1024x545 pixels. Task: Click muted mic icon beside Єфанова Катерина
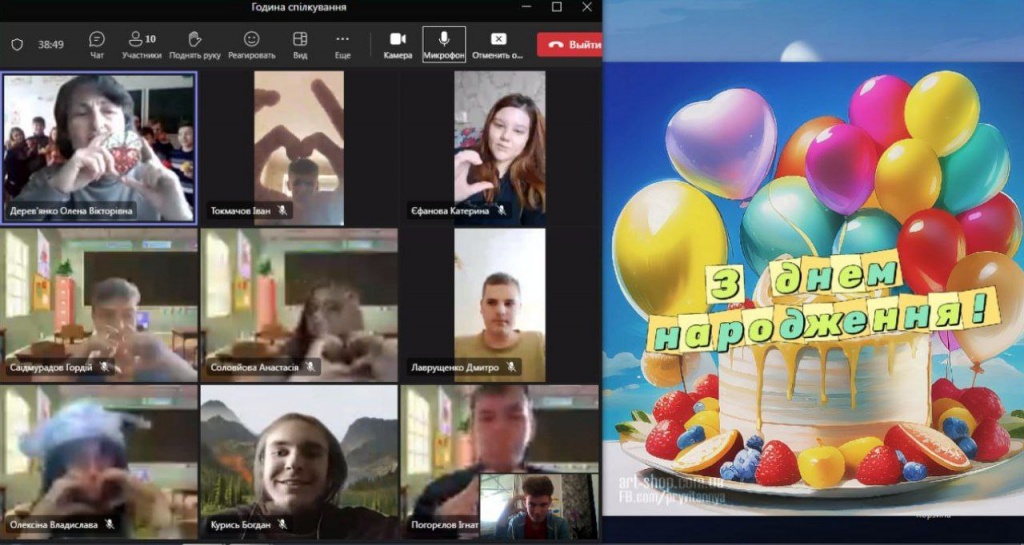[x=501, y=211]
